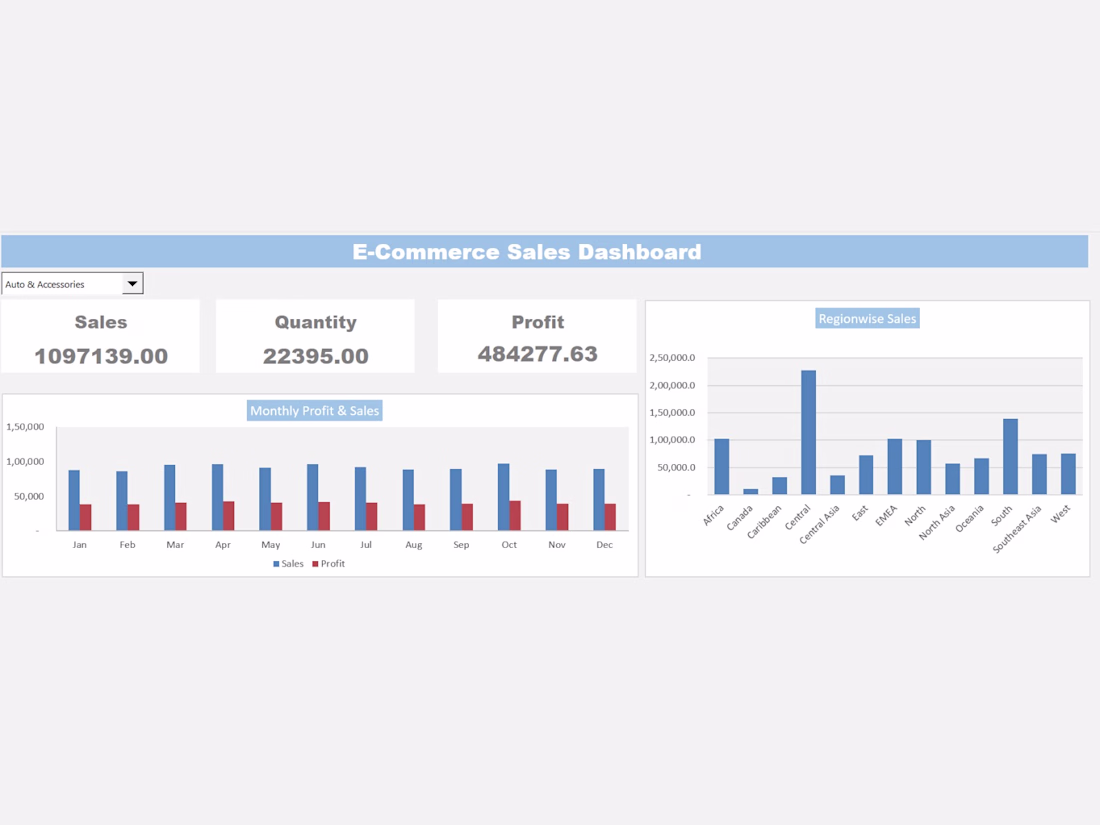Click the Caribbean axis label
Screen dimensions: 1100x825
point(763,522)
